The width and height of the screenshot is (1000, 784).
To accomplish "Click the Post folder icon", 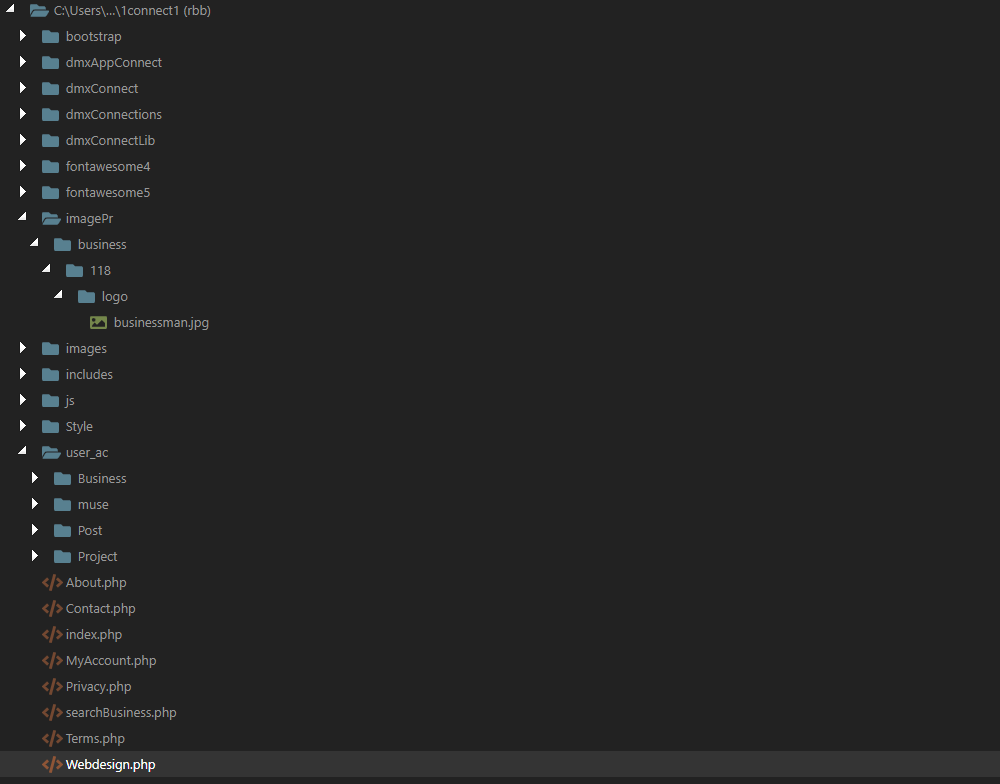I will point(62,531).
